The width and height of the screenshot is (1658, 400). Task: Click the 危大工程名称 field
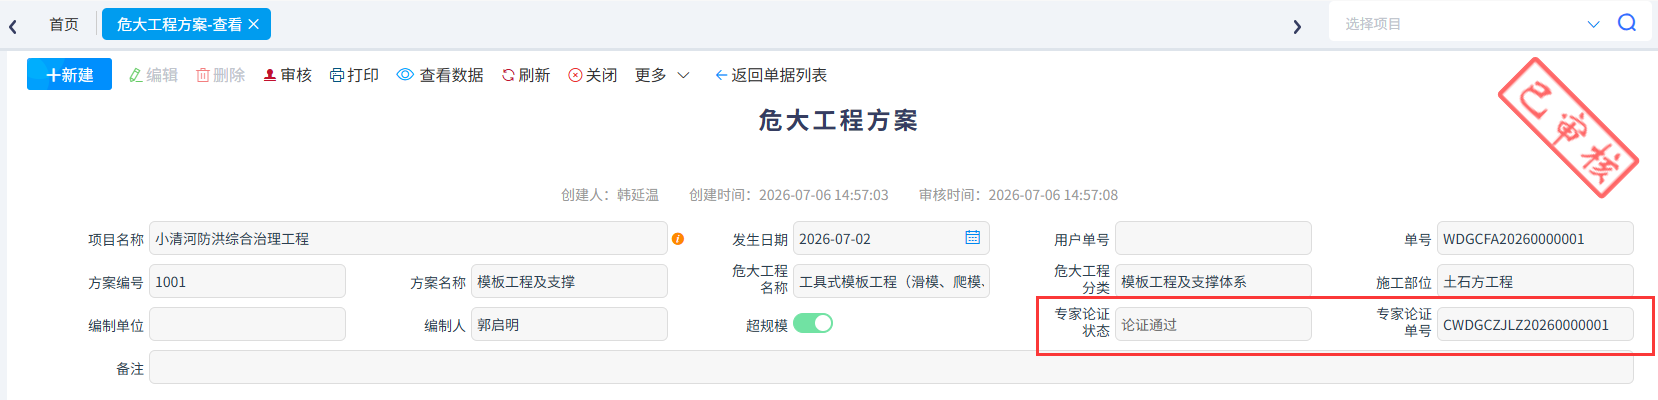point(891,281)
